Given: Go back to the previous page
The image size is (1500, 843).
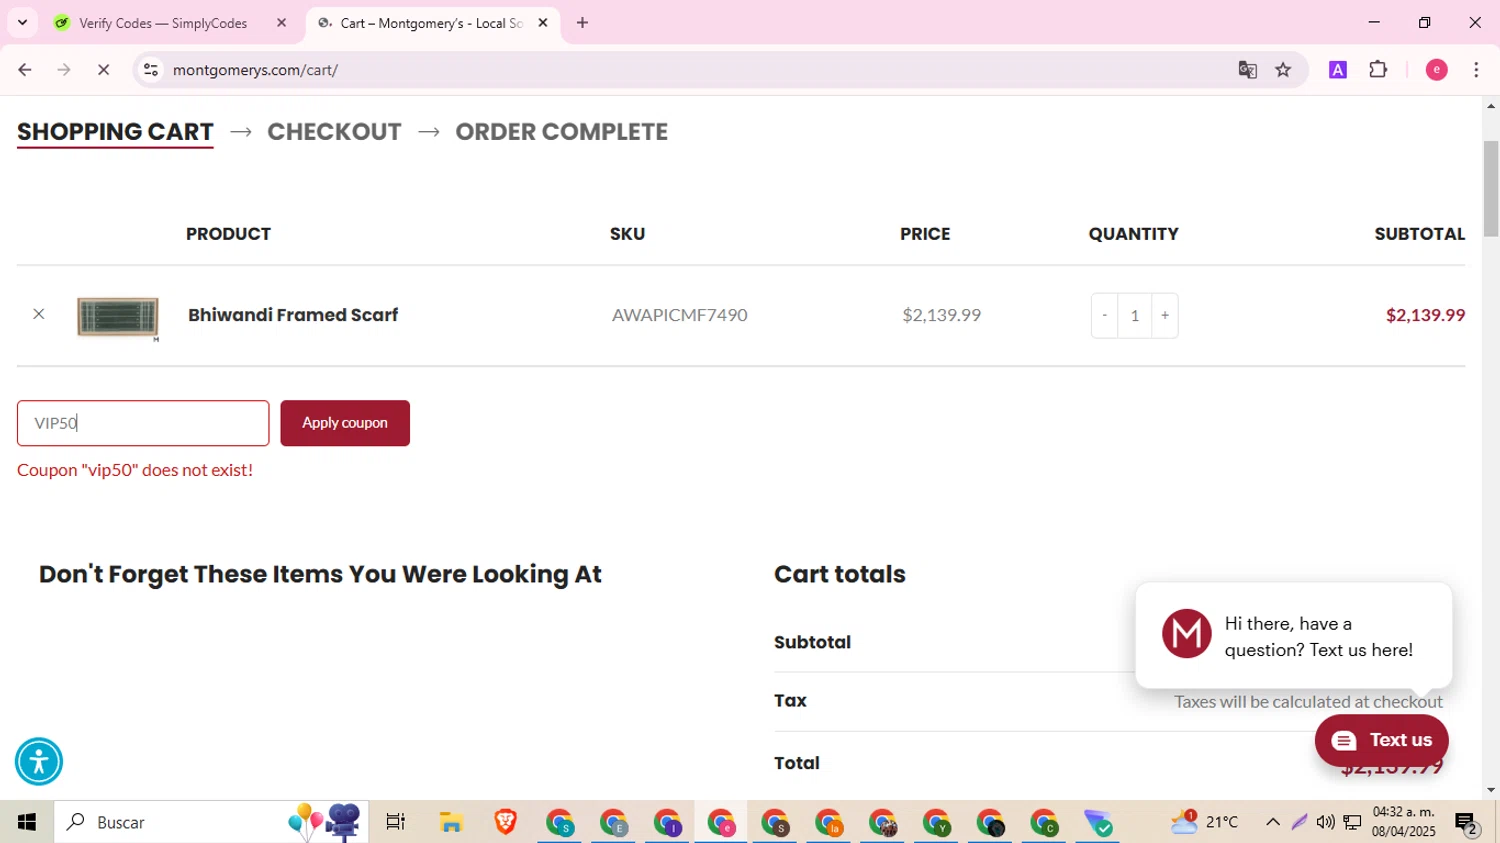Looking at the screenshot, I should click(25, 70).
